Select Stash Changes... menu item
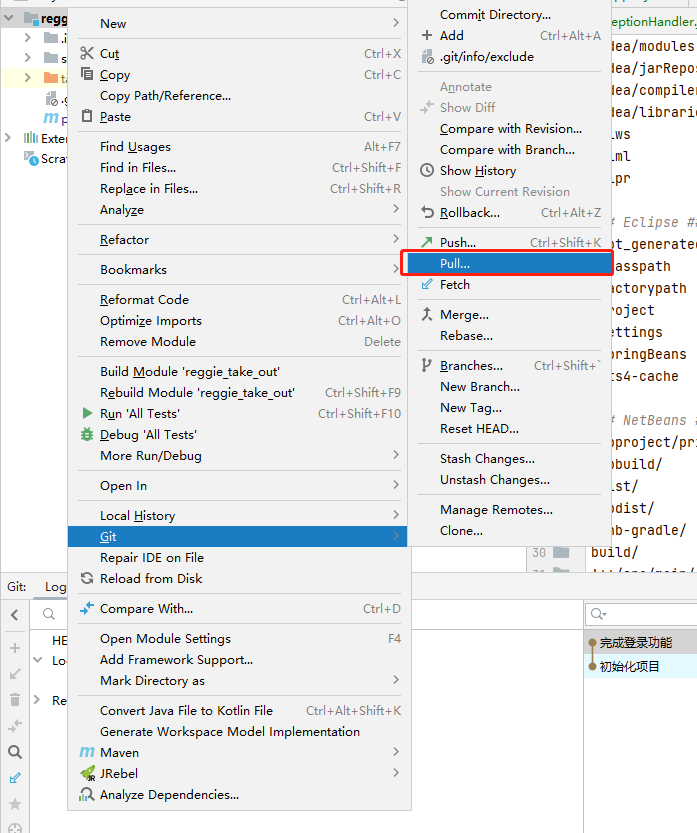 pyautogui.click(x=509, y=458)
